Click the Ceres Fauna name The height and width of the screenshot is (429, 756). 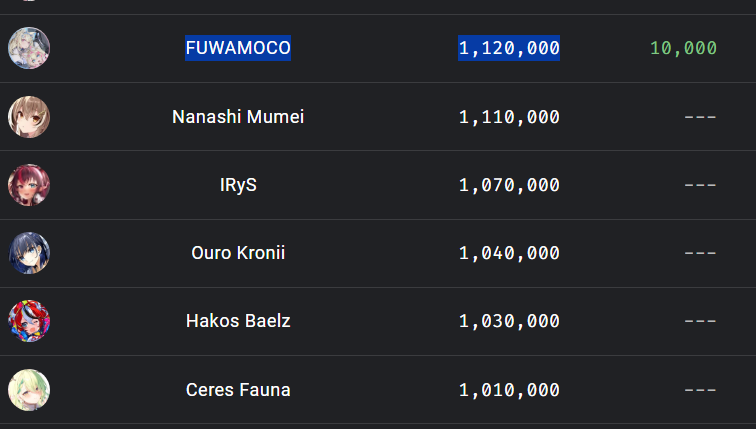(x=238, y=390)
